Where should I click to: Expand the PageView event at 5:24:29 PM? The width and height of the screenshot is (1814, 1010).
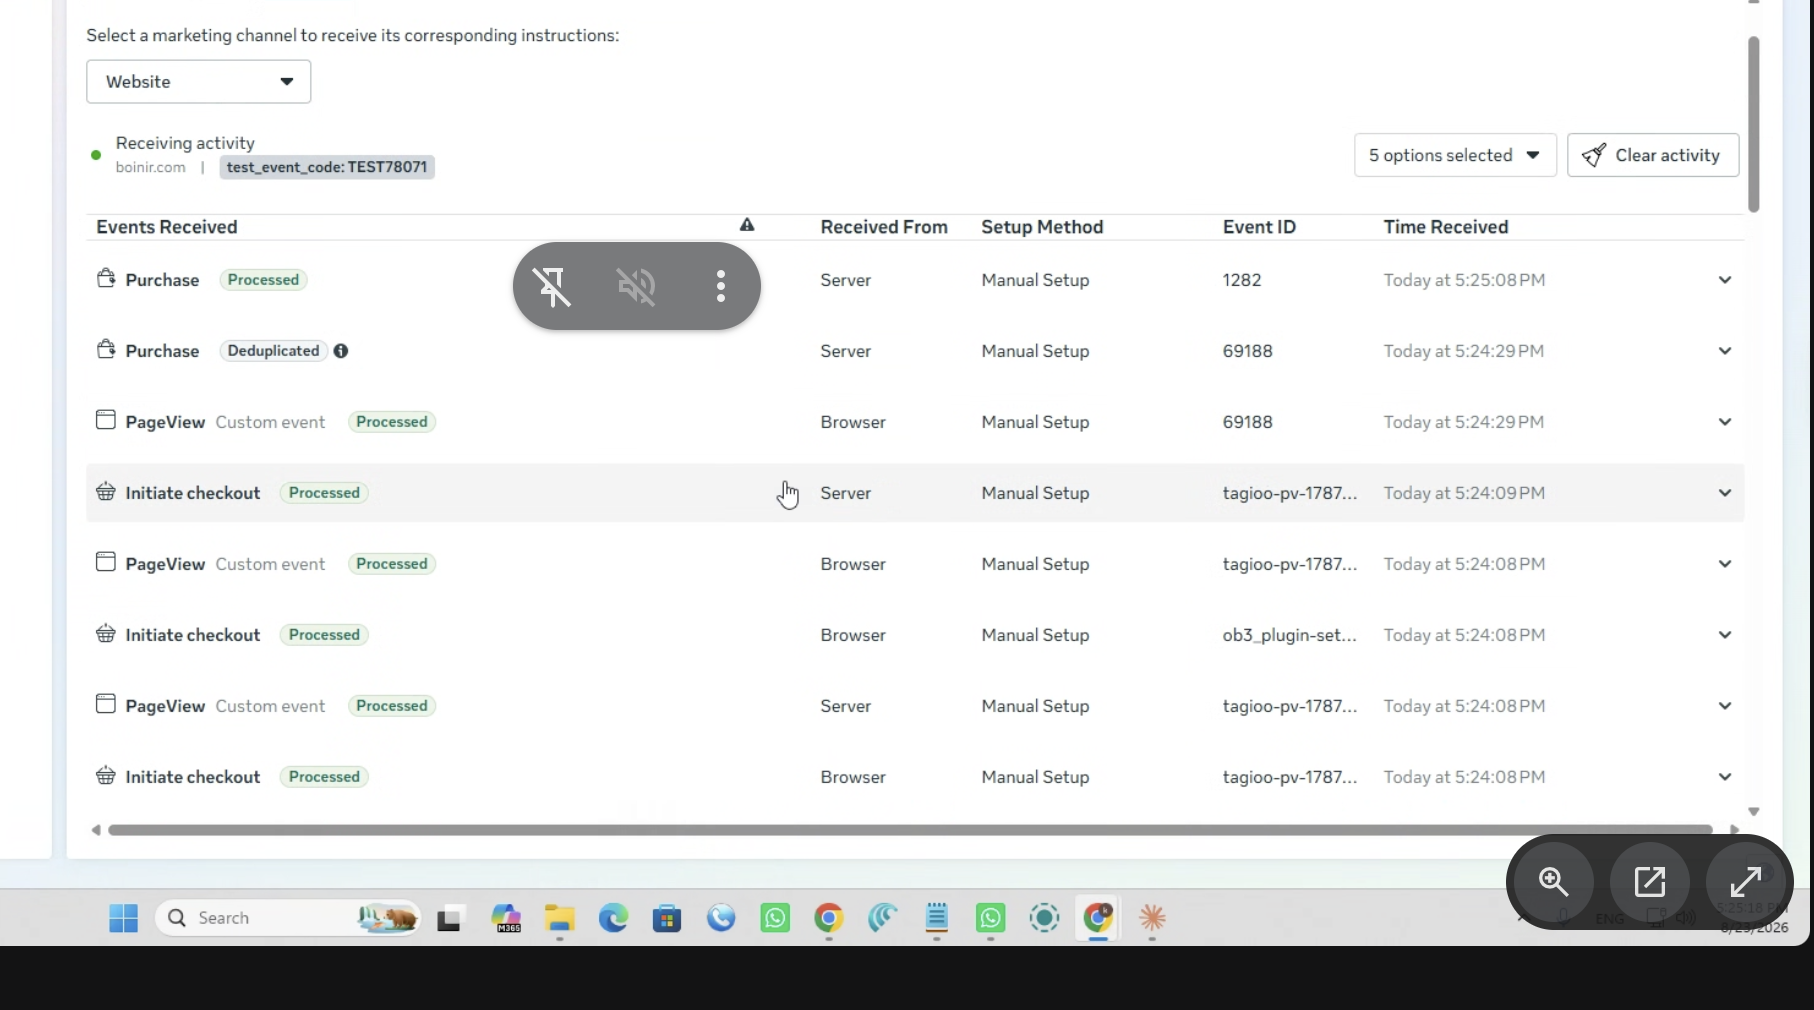(1725, 422)
